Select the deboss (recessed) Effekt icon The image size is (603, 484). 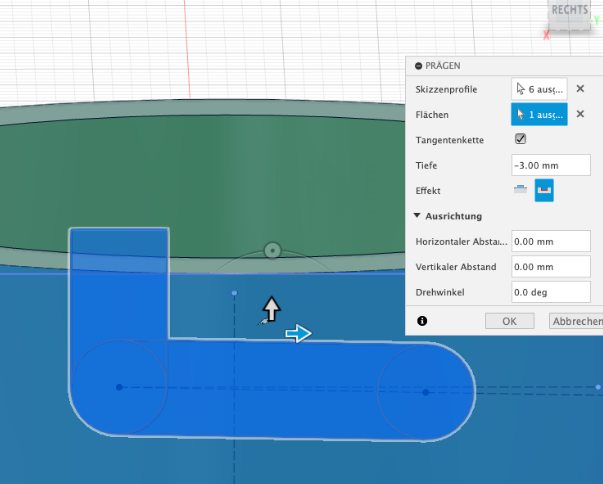coord(544,190)
